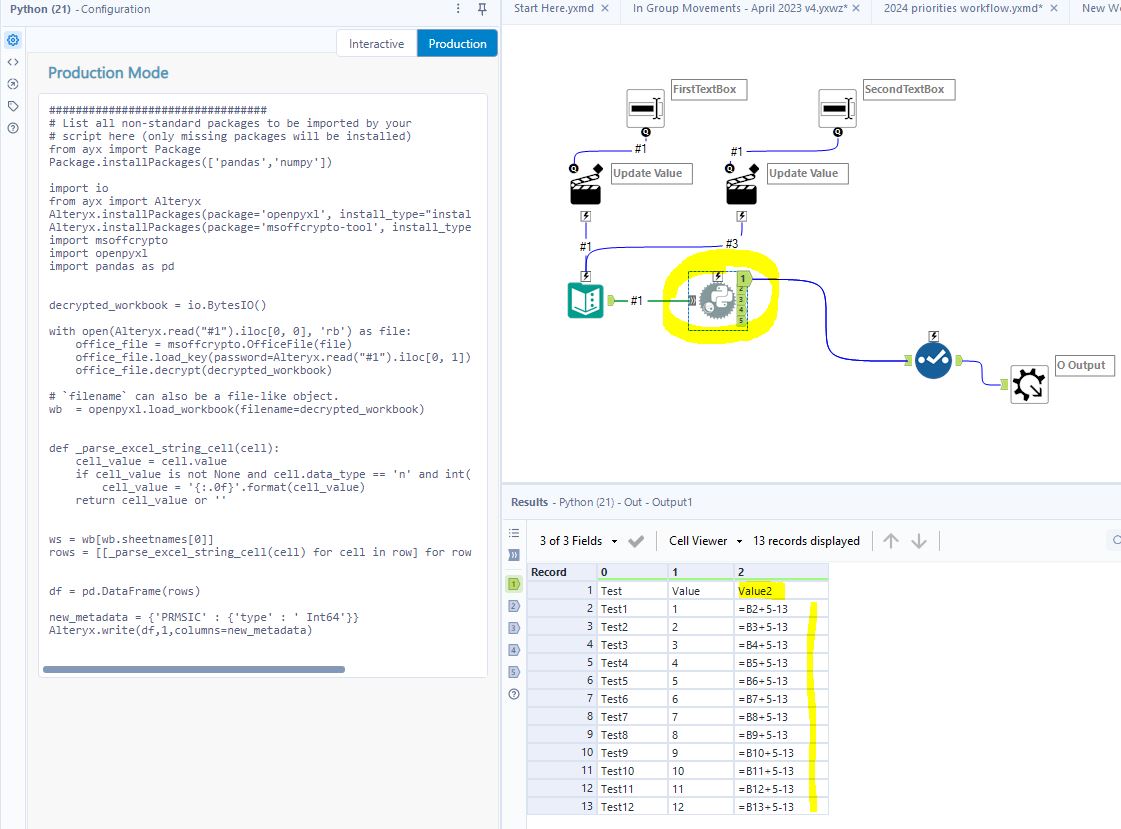
Task: Switch to Start Here.yxmd tab
Action: click(x=553, y=8)
